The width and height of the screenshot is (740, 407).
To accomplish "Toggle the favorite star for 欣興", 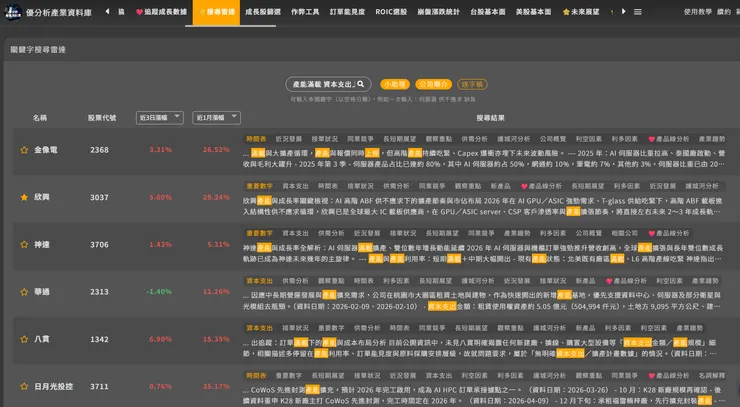I will (x=24, y=197).
